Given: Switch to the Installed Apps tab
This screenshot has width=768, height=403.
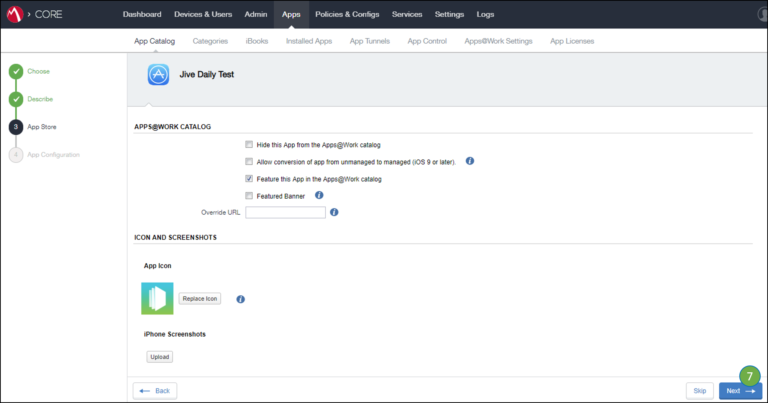Looking at the screenshot, I should tap(309, 41).
